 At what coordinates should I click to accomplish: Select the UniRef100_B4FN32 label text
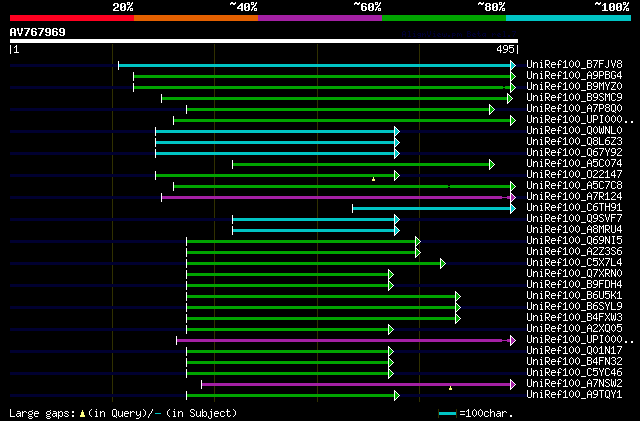574,361
